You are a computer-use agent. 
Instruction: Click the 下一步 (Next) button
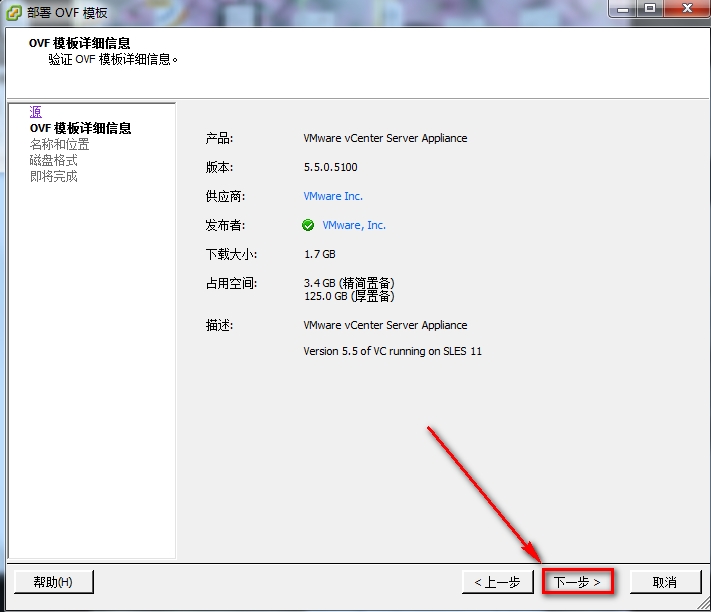coord(578,582)
